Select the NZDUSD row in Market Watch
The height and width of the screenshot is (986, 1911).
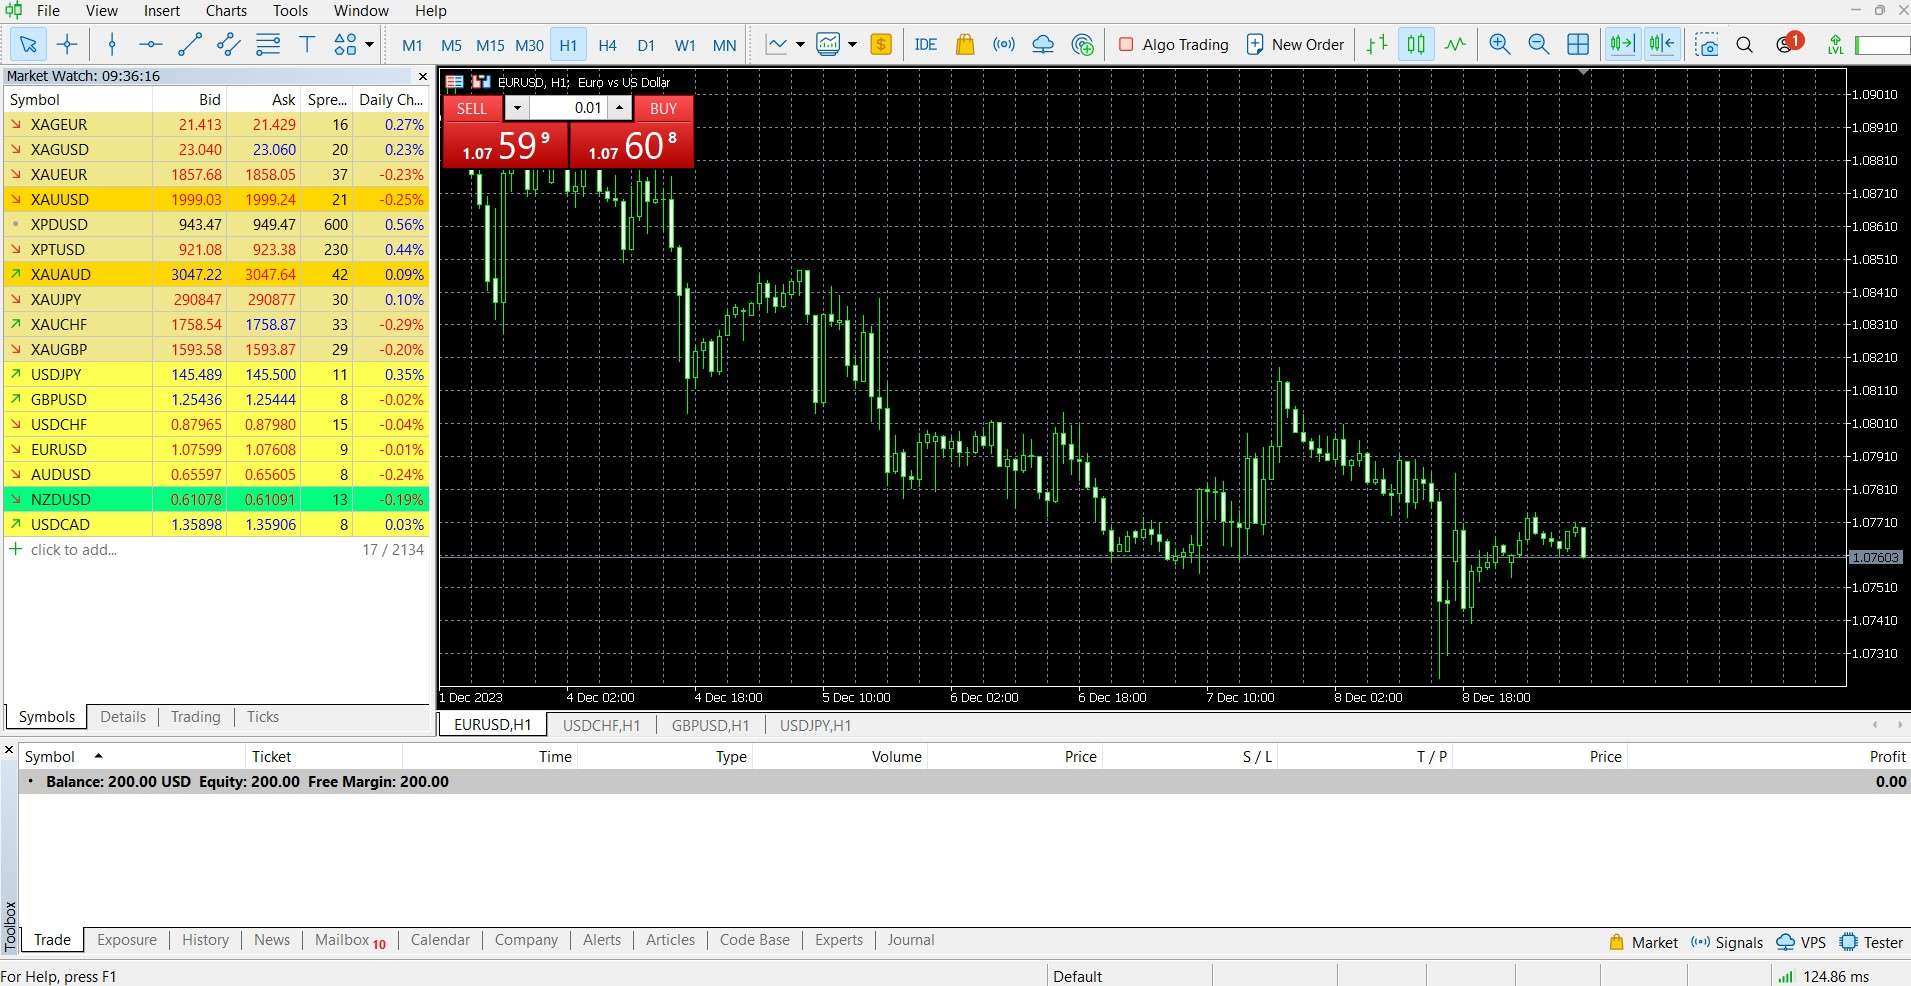point(217,499)
